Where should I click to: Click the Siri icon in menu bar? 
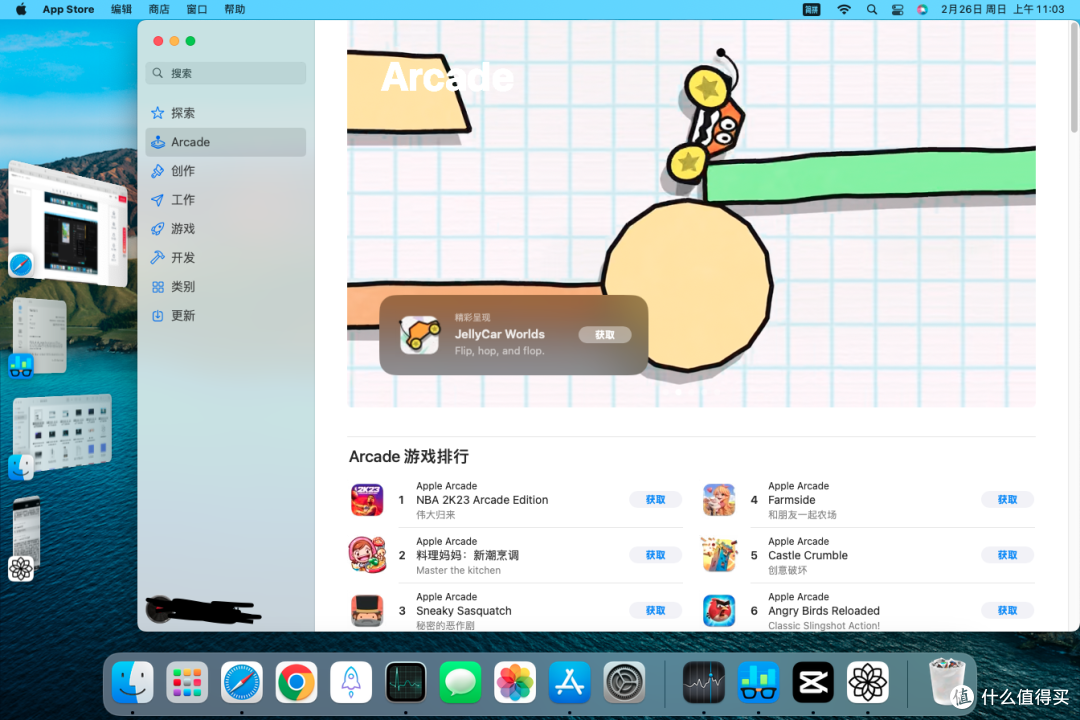(x=922, y=10)
